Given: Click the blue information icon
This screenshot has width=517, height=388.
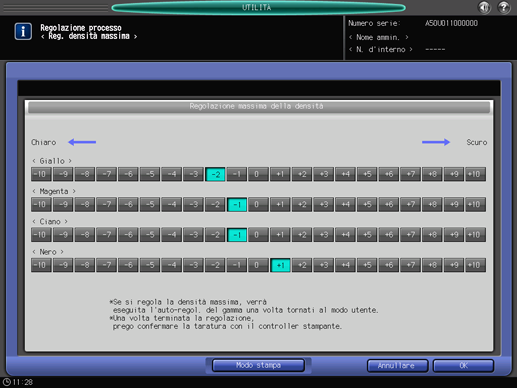Looking at the screenshot, I should point(23,31).
